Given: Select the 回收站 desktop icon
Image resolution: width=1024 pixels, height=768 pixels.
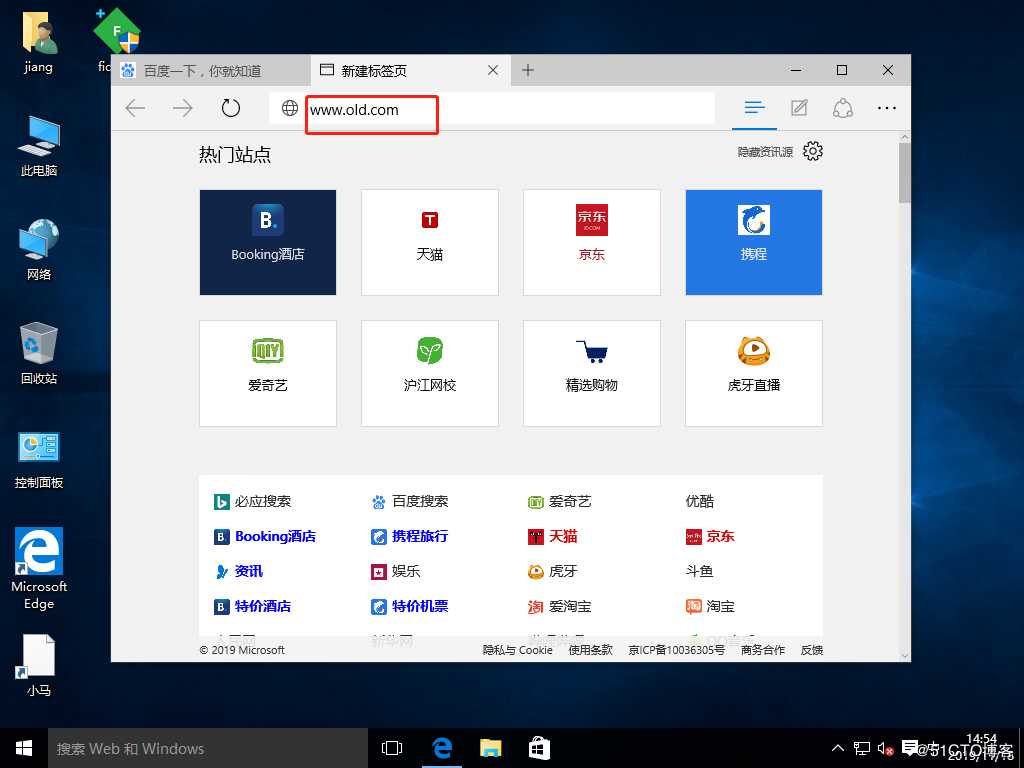Looking at the screenshot, I should pos(39,353).
